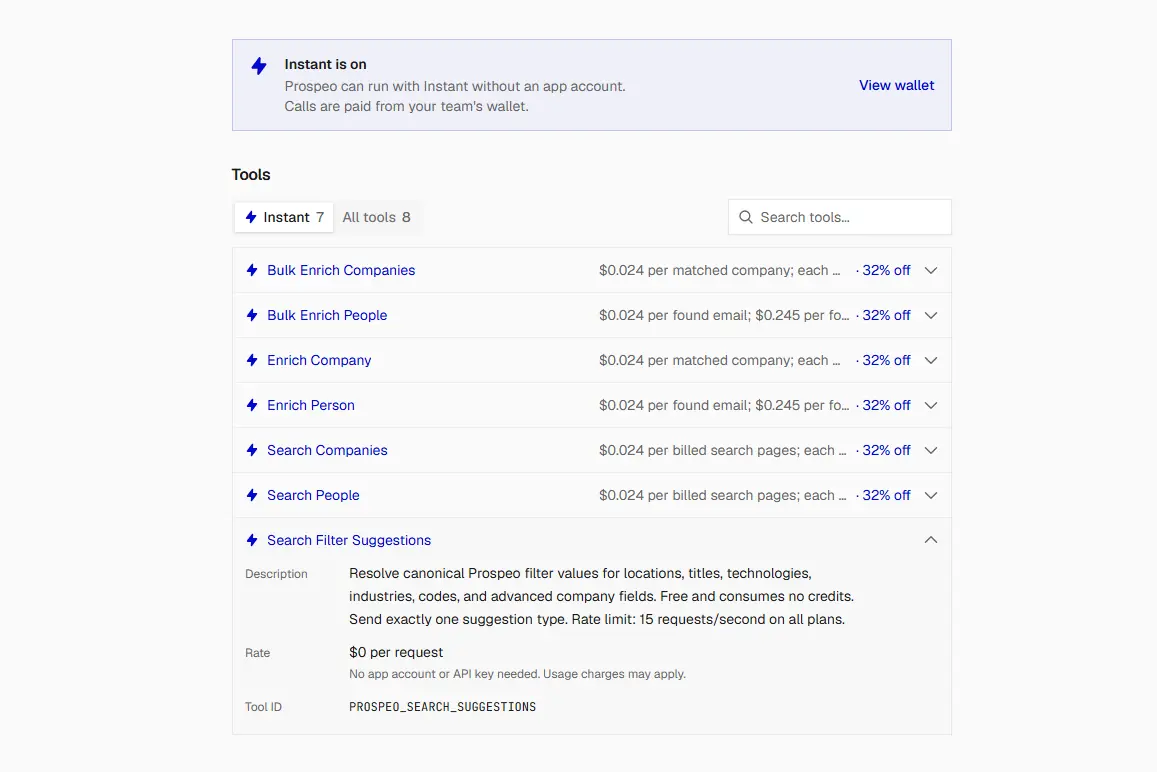
Task: Click the lightning icon beside Bulk Enrich Companies
Action: pyautogui.click(x=252, y=270)
